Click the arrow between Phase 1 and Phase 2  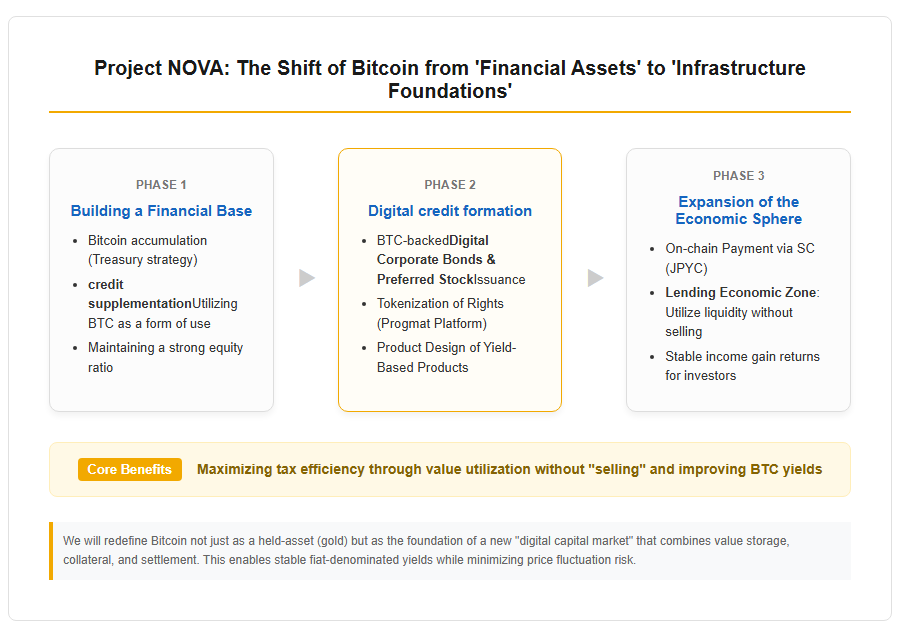307,278
